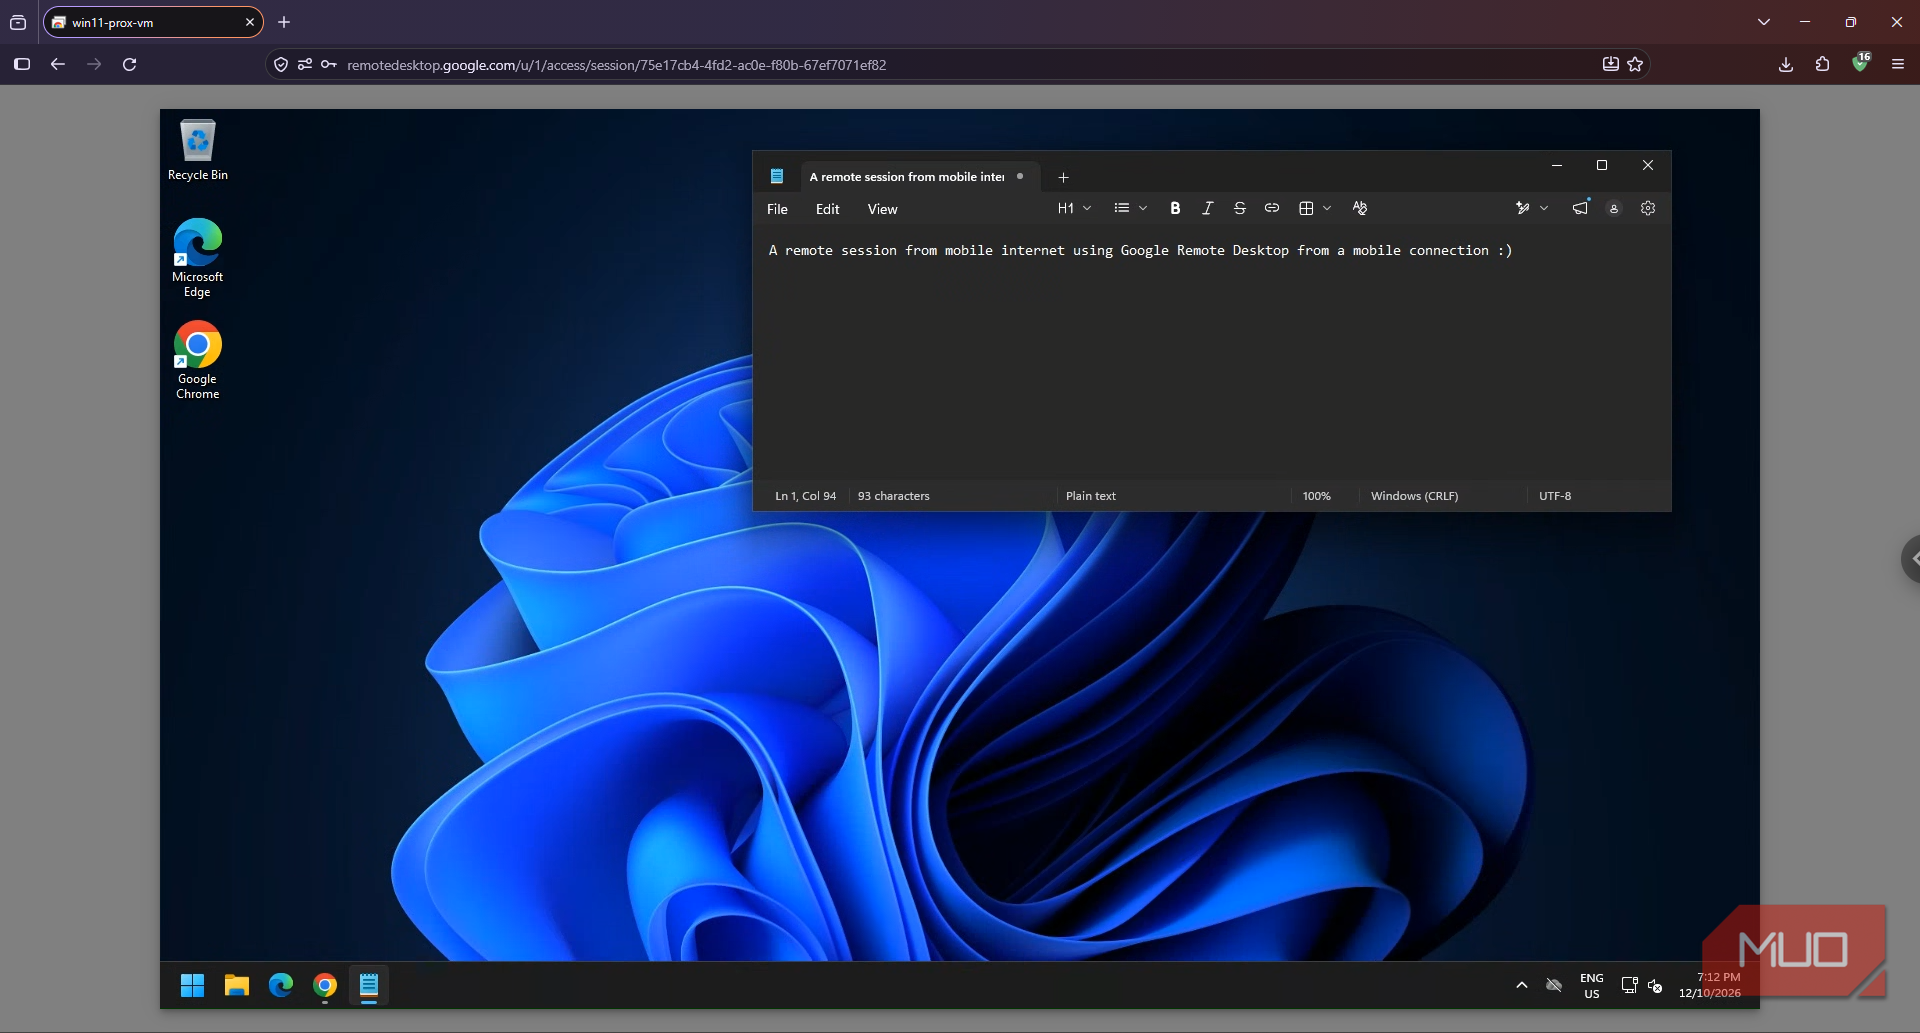The width and height of the screenshot is (1920, 1033).
Task: Show hidden icons in remote system tray
Action: click(x=1522, y=985)
